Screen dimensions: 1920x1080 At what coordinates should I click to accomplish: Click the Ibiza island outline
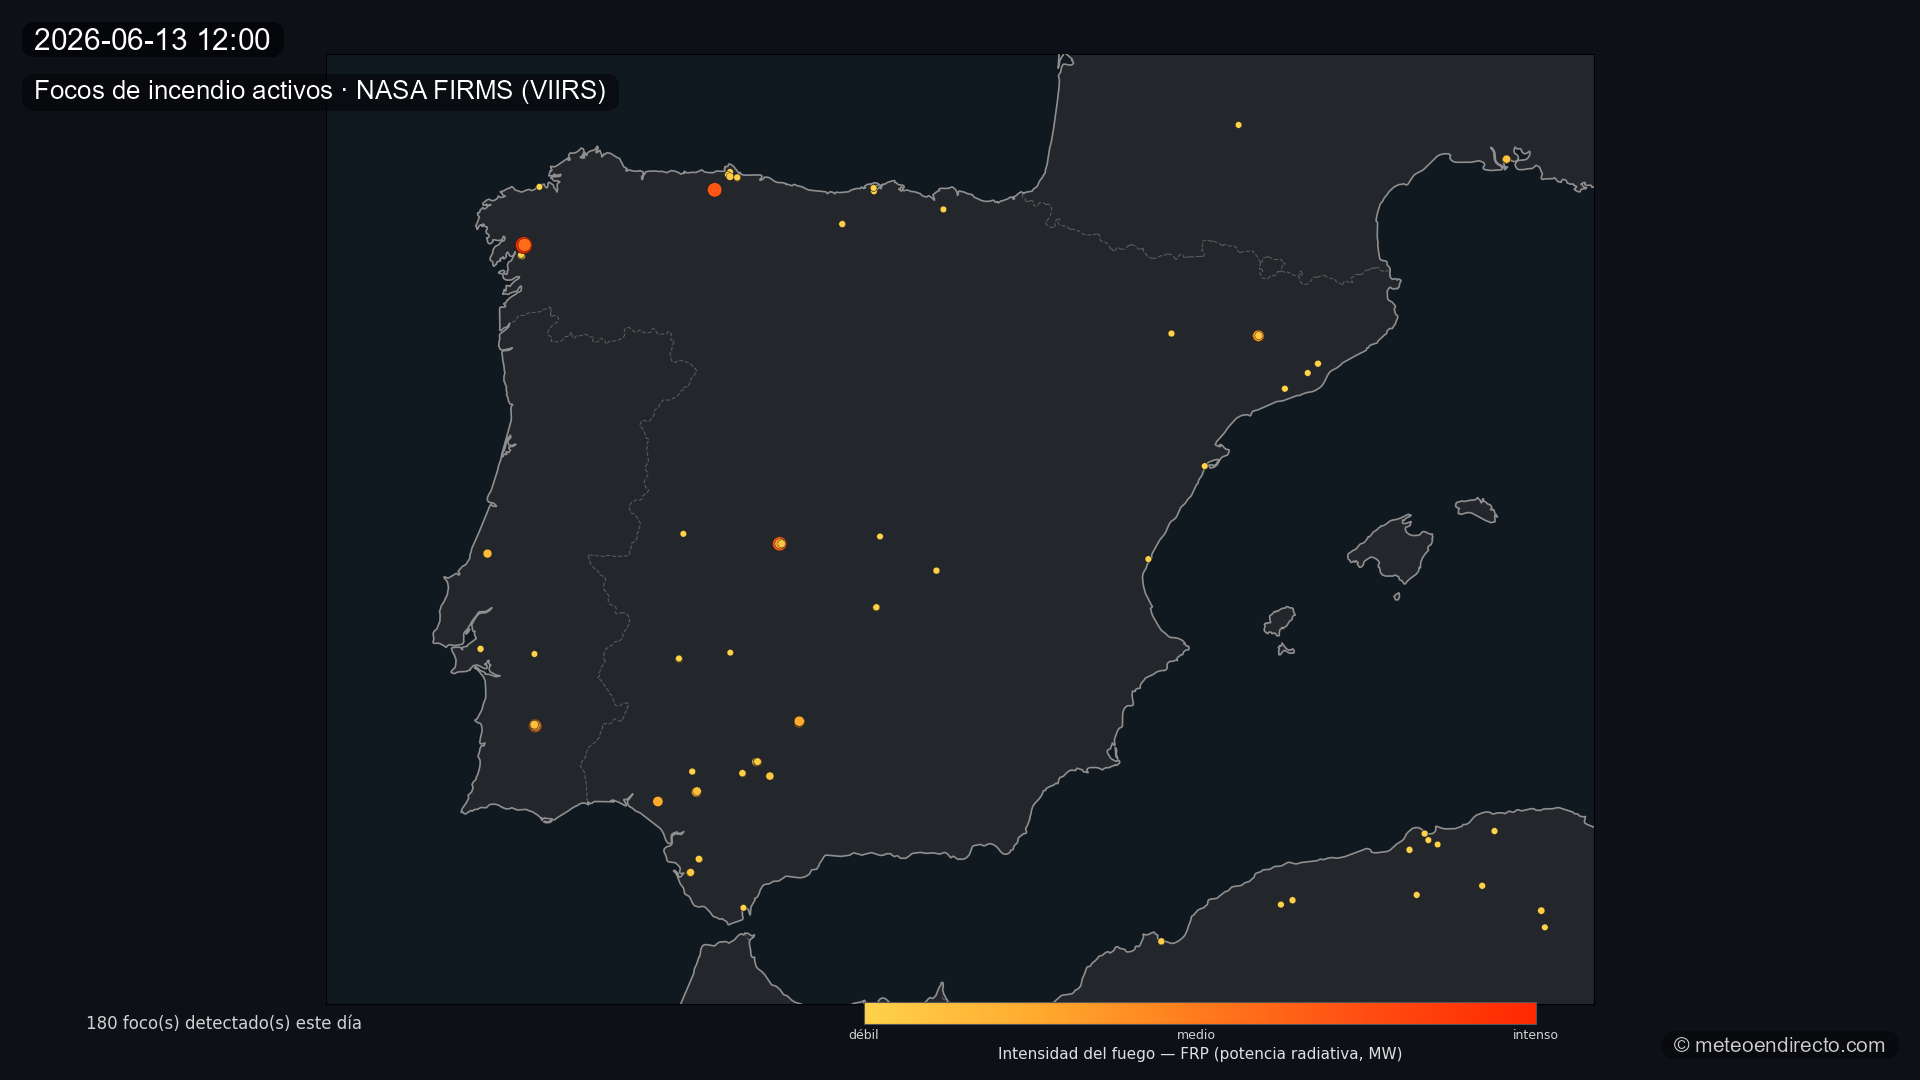pyautogui.click(x=1279, y=621)
